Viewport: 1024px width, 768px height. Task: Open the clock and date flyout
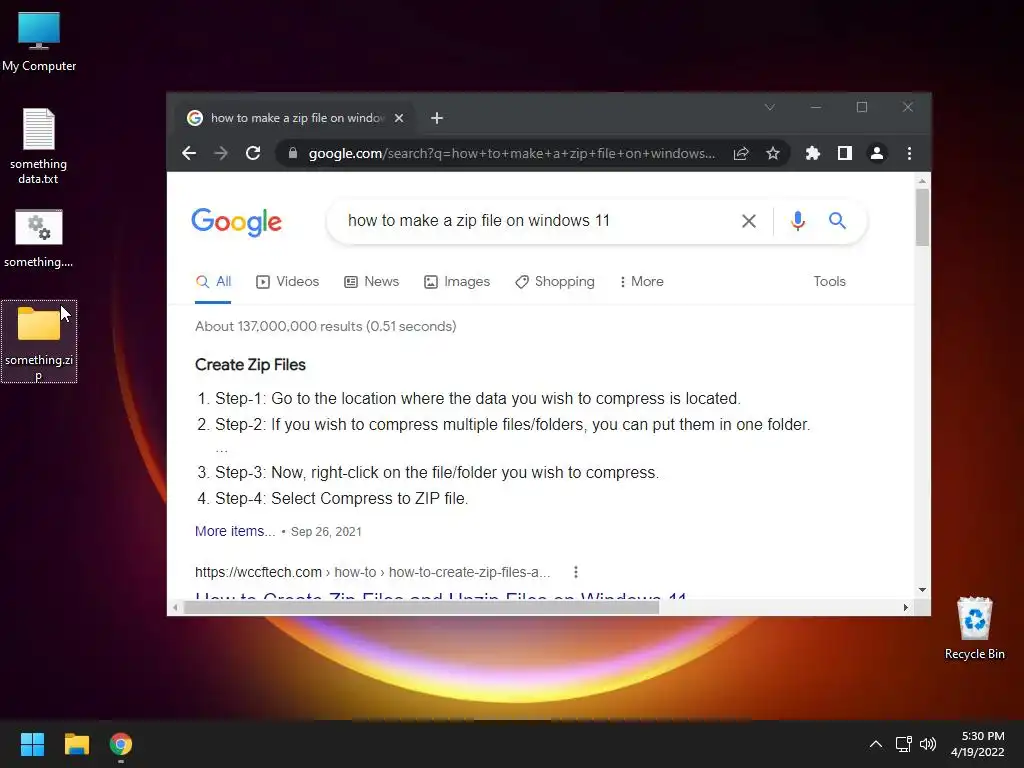coord(978,744)
